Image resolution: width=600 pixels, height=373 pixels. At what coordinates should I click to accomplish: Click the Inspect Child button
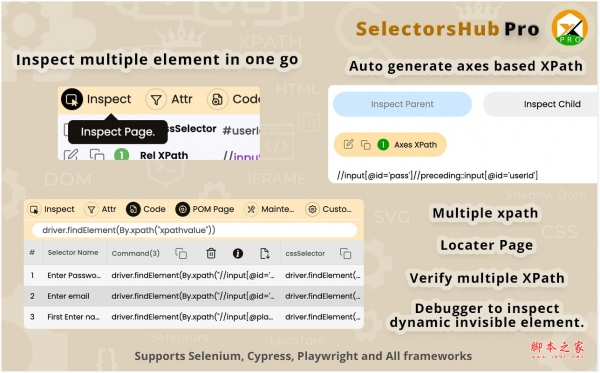540,104
